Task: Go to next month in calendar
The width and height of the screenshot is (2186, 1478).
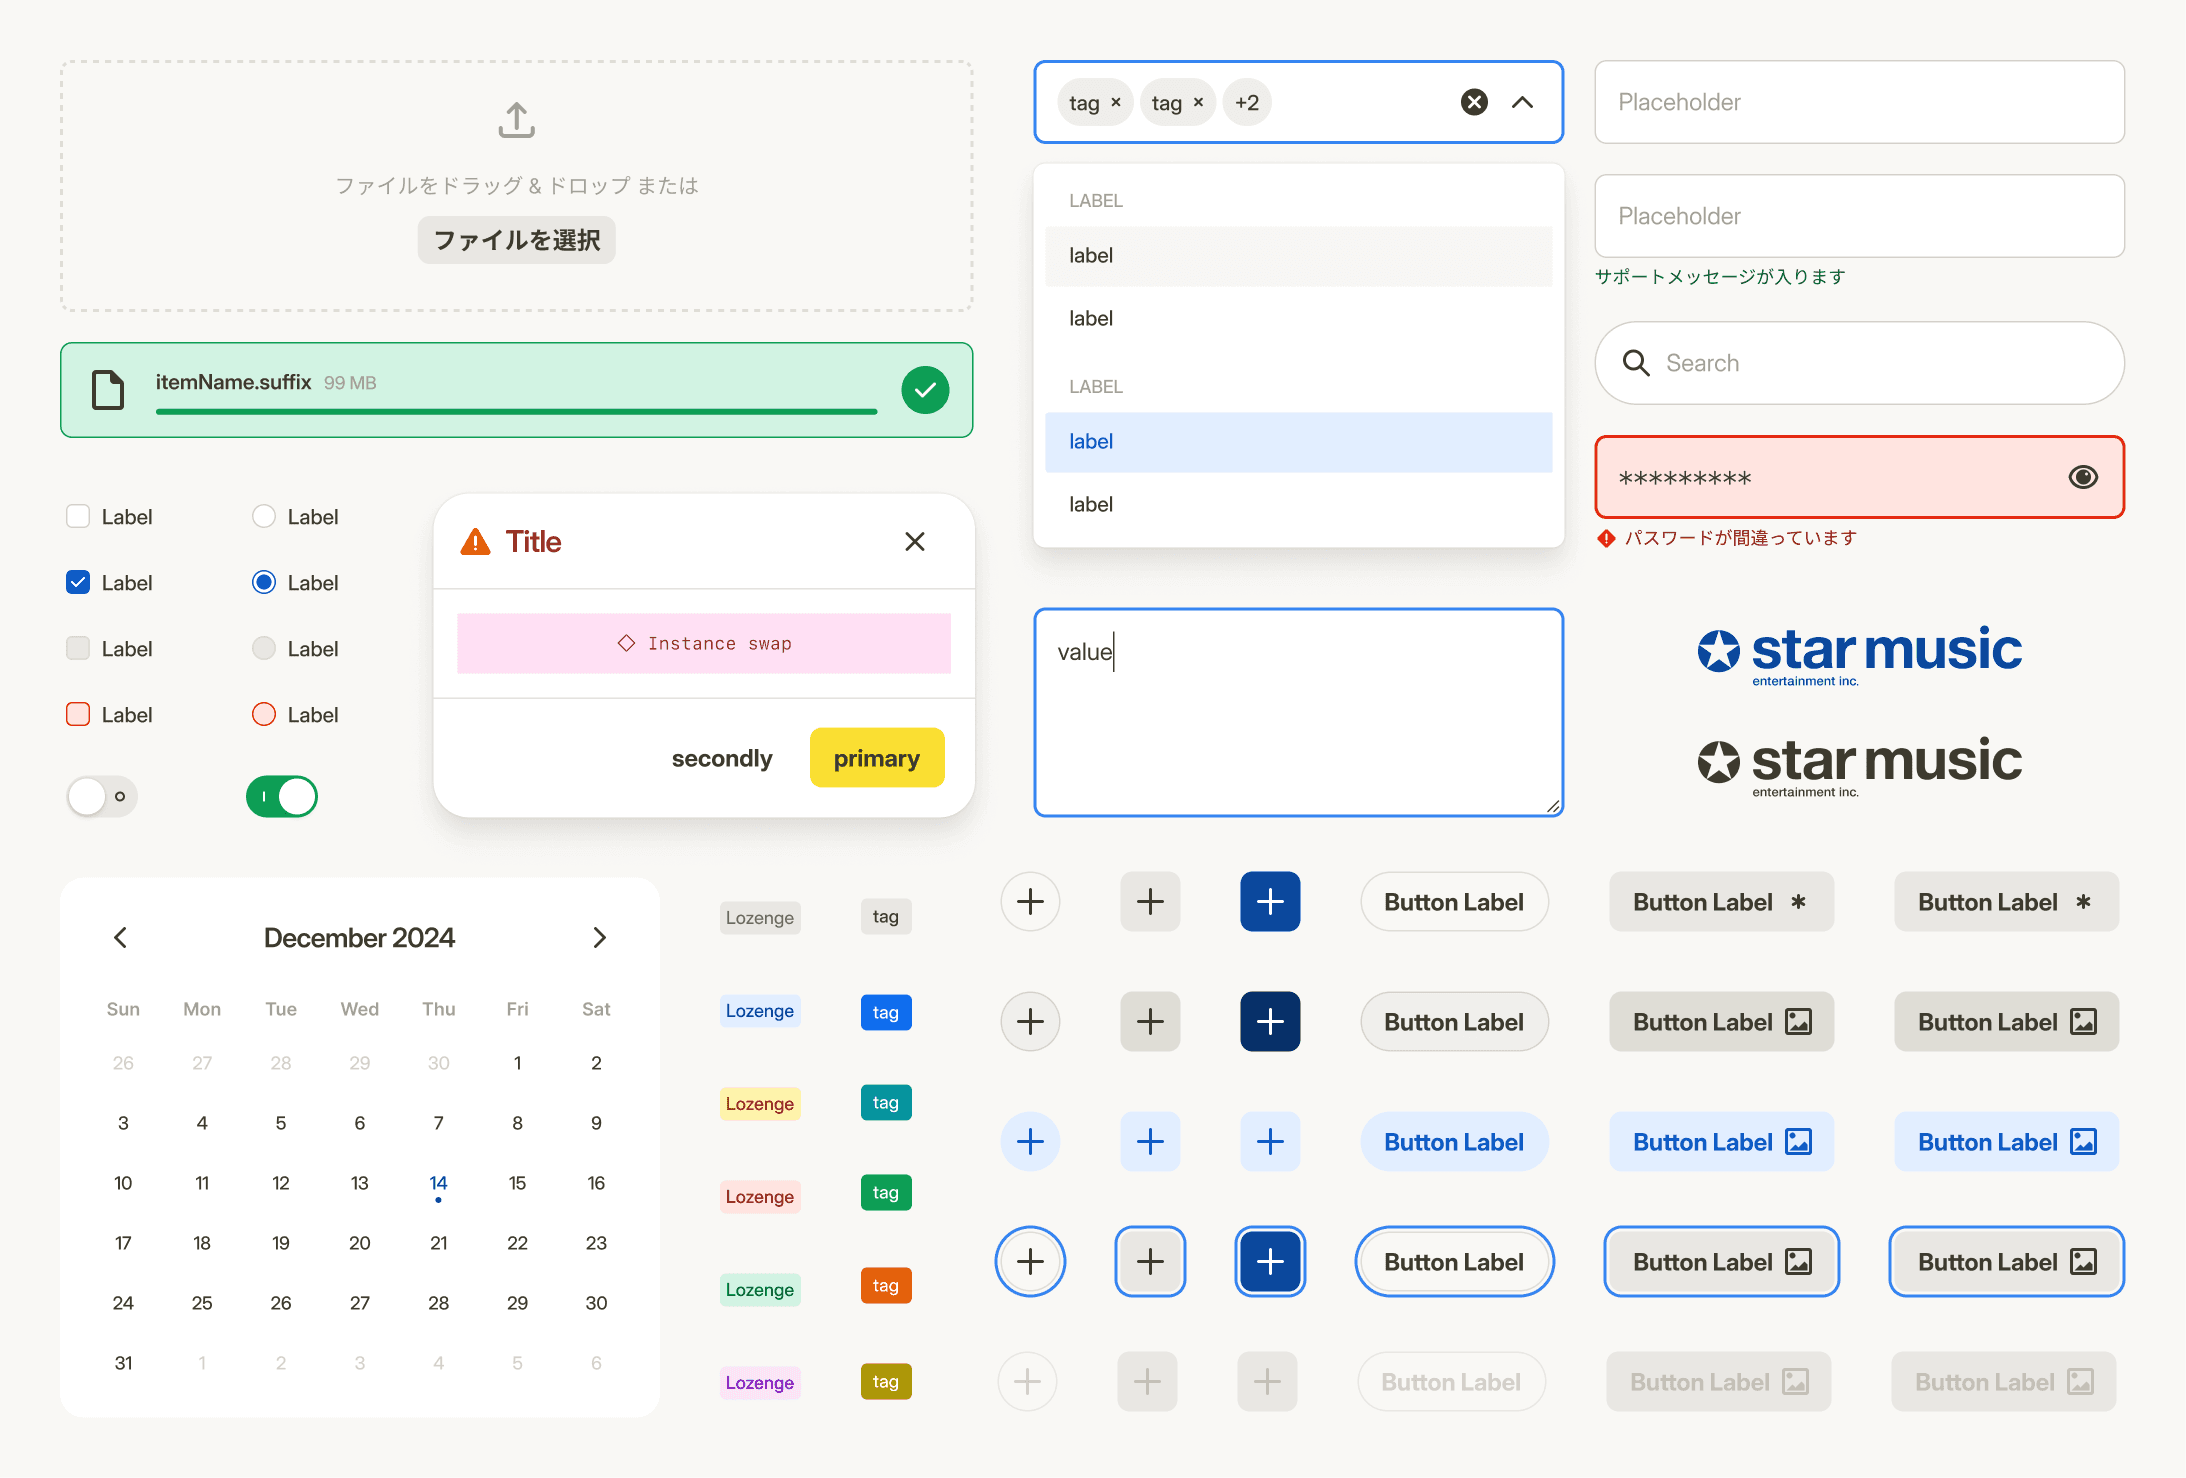Action: point(599,937)
